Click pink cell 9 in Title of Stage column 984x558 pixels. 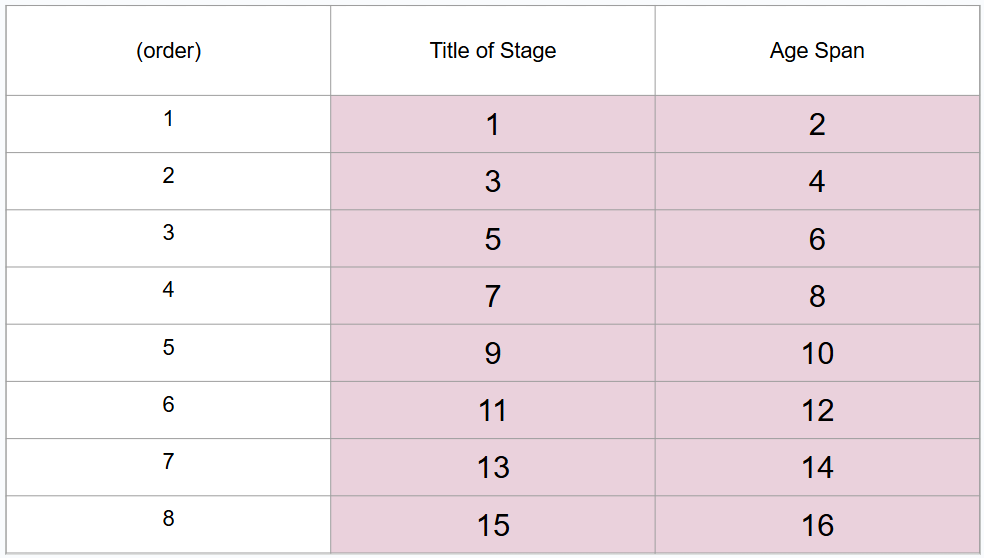(x=492, y=353)
